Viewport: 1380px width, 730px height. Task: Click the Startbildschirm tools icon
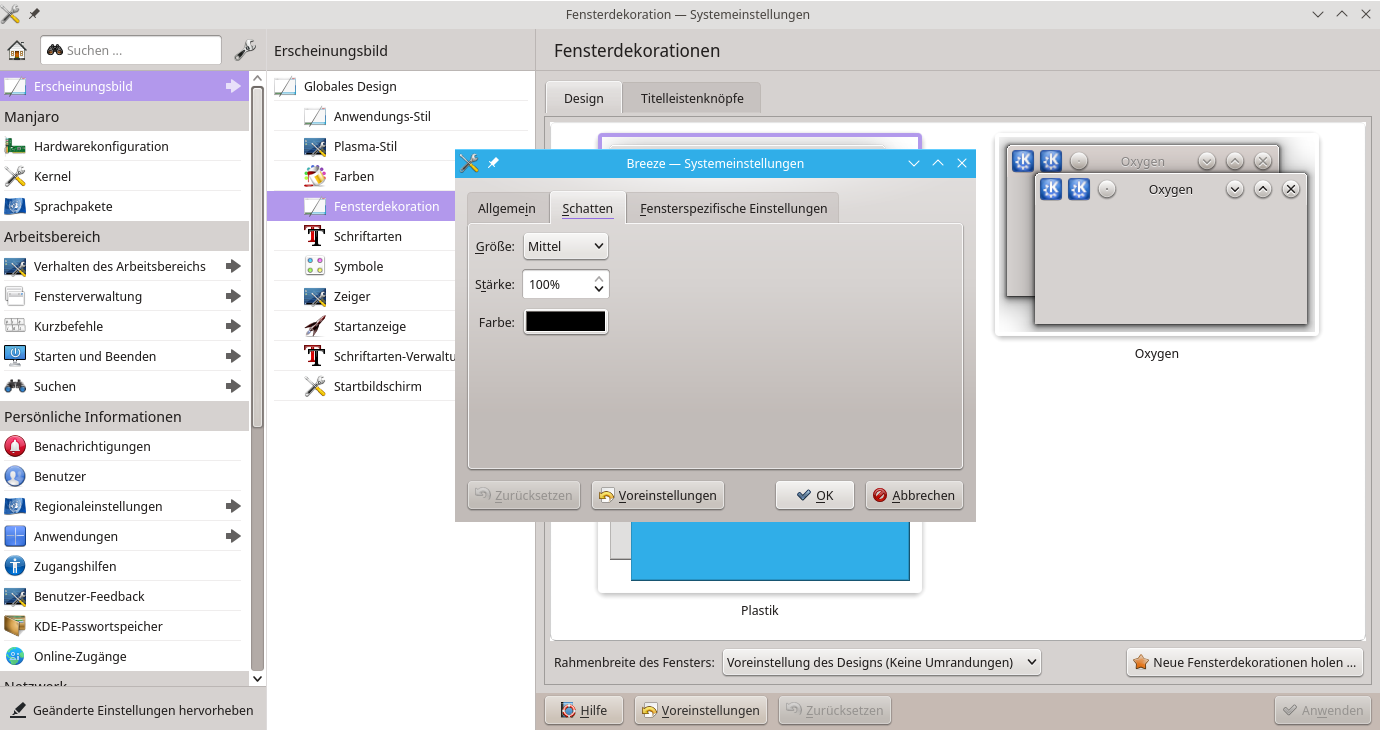(x=315, y=386)
